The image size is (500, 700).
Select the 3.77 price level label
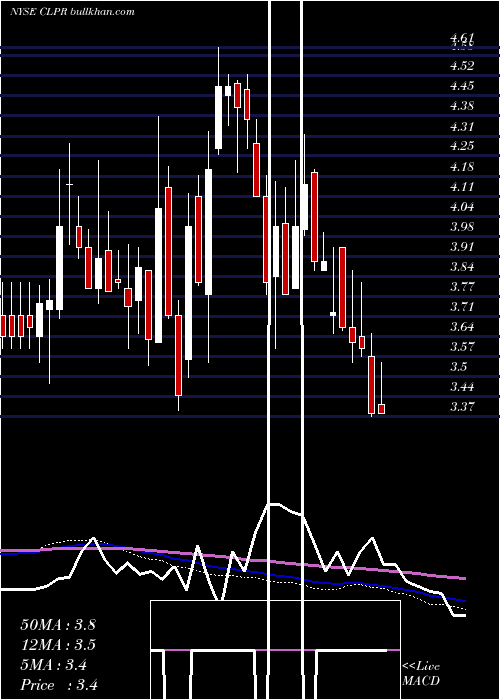(x=462, y=287)
